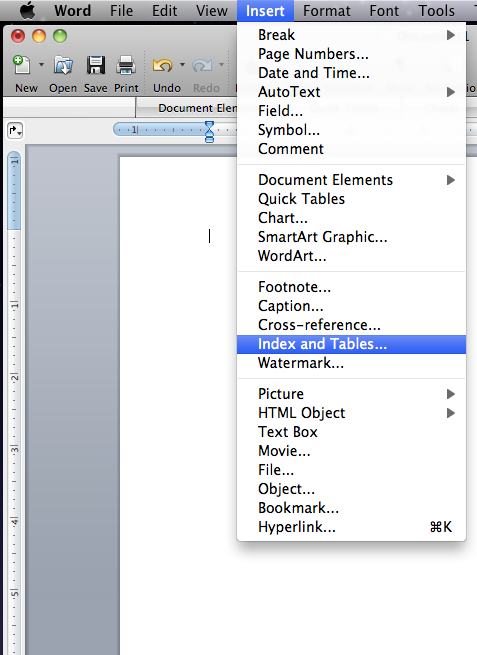The height and width of the screenshot is (655, 477).
Task: Open the View menu
Action: click(x=212, y=10)
